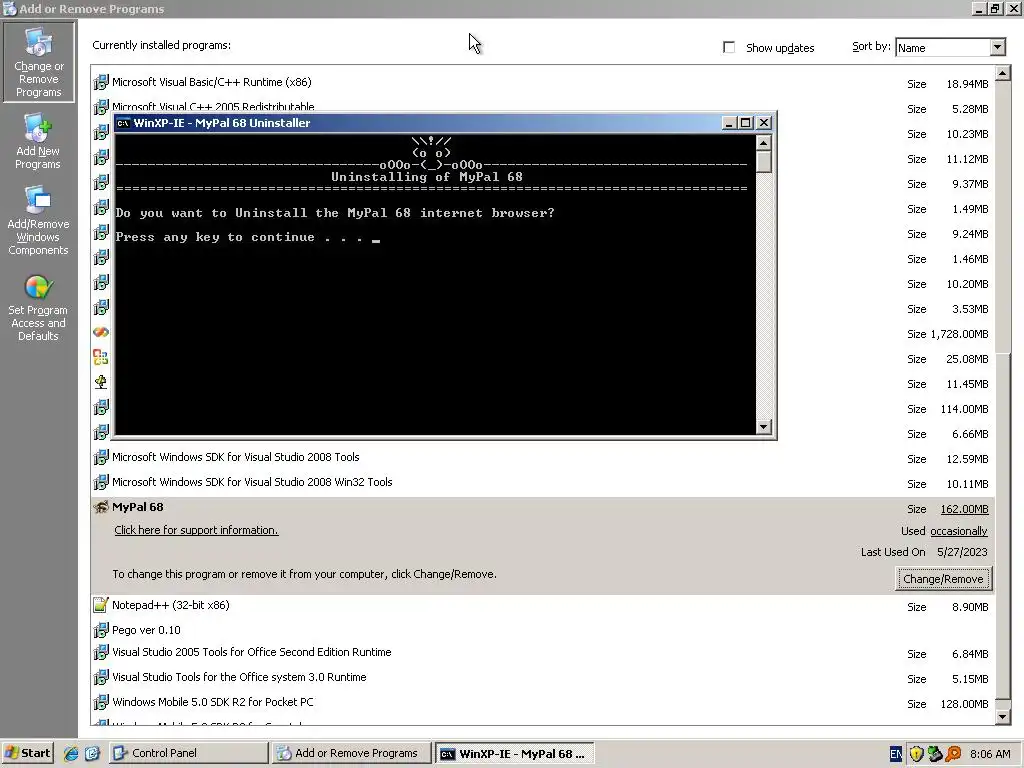Click the Notepad++ program icon
Screen dimensions: 1024x768
[101, 605]
